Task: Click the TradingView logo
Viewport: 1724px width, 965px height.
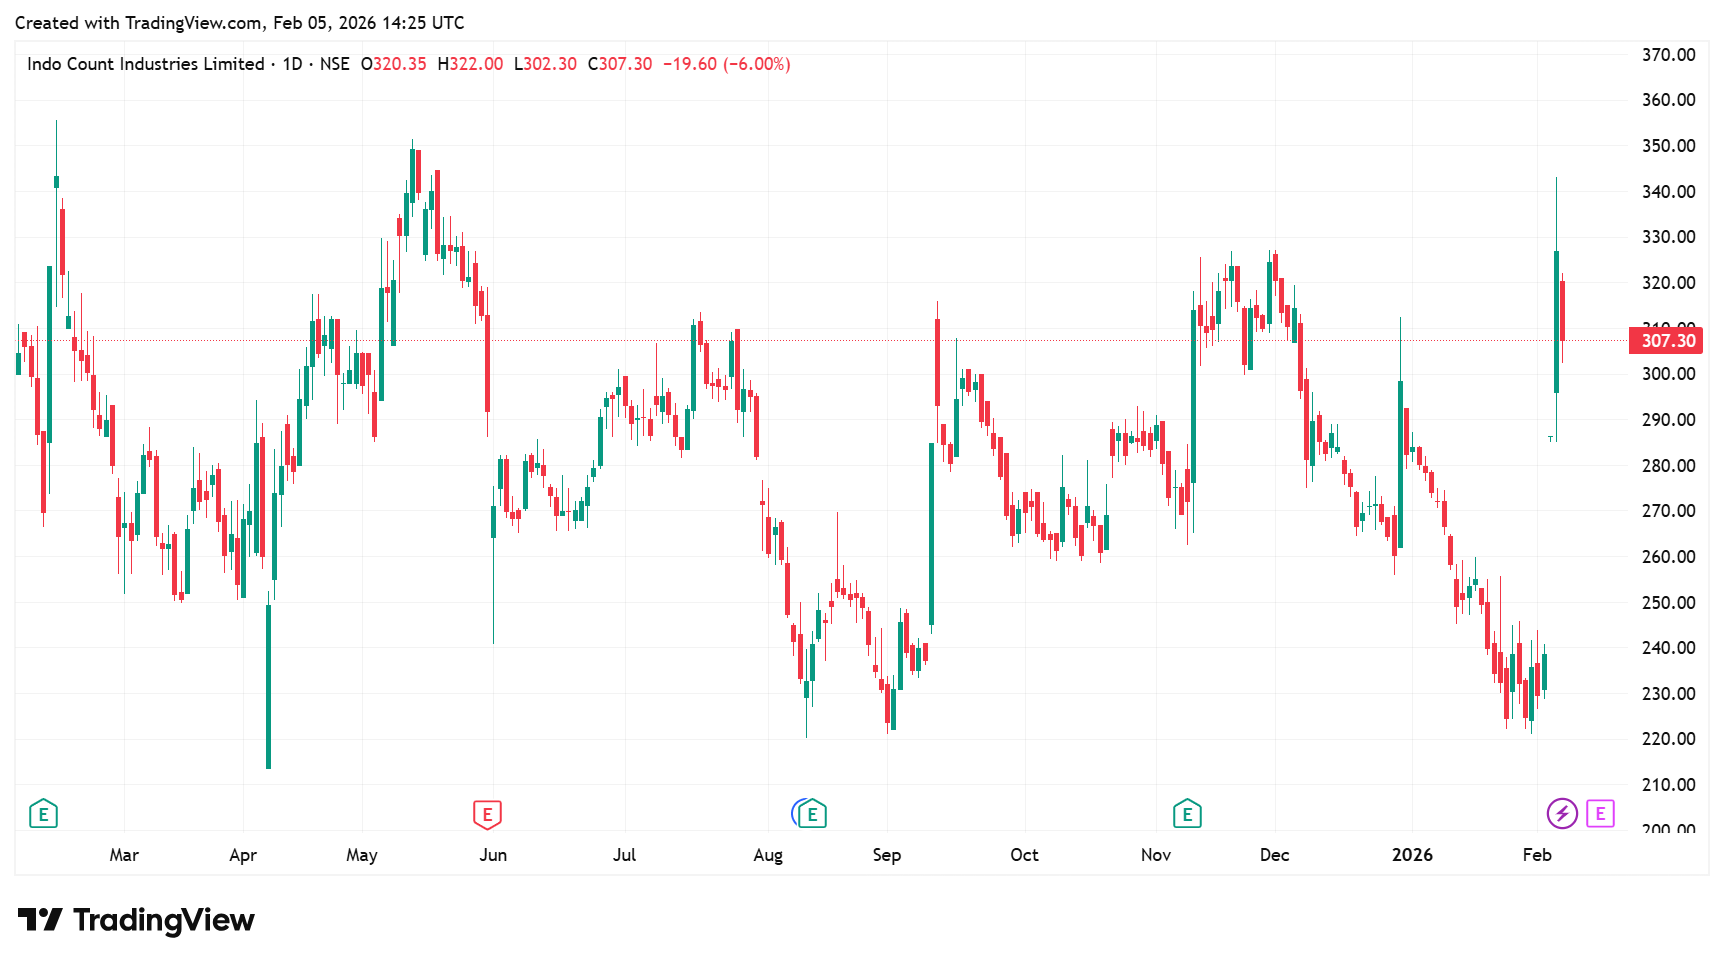Action: [137, 920]
